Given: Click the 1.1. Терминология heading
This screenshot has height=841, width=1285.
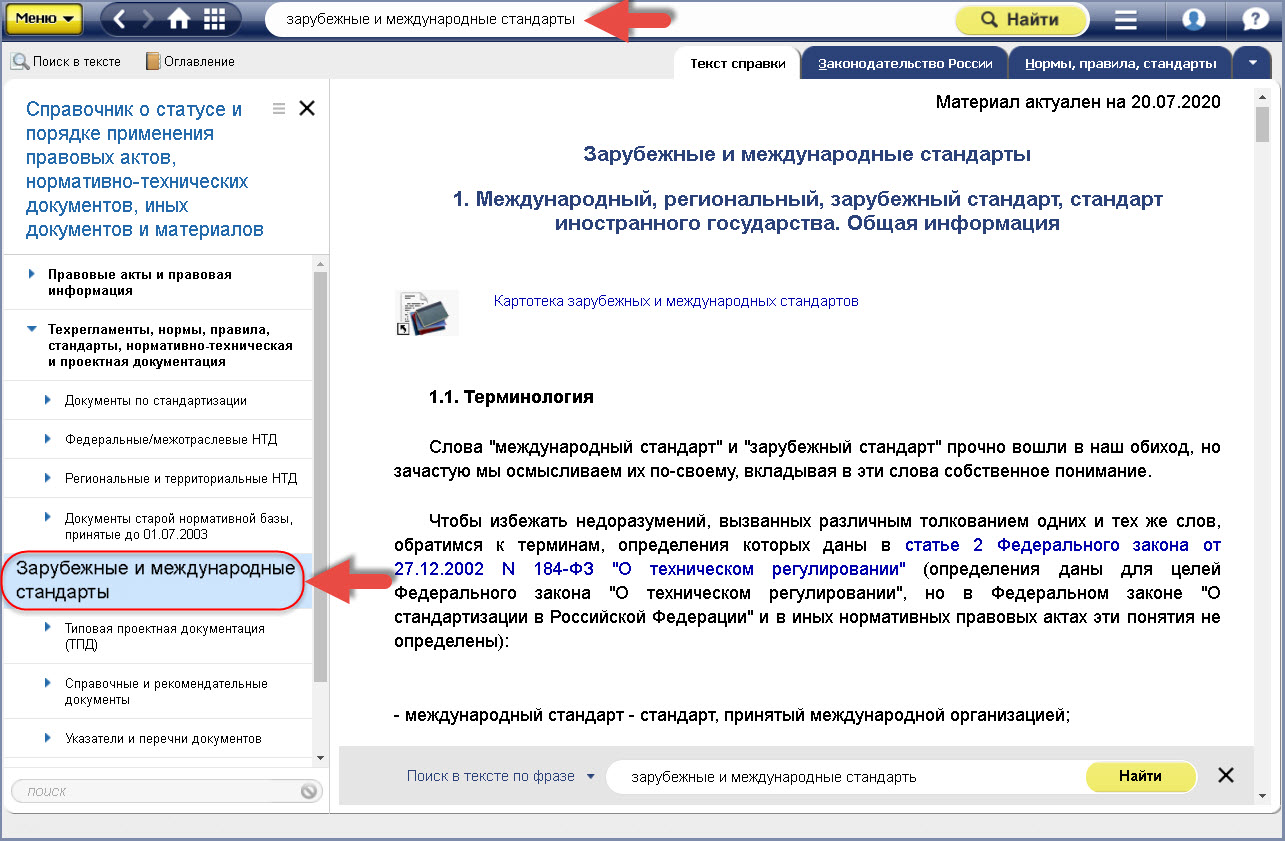Looking at the screenshot, I should tap(511, 397).
